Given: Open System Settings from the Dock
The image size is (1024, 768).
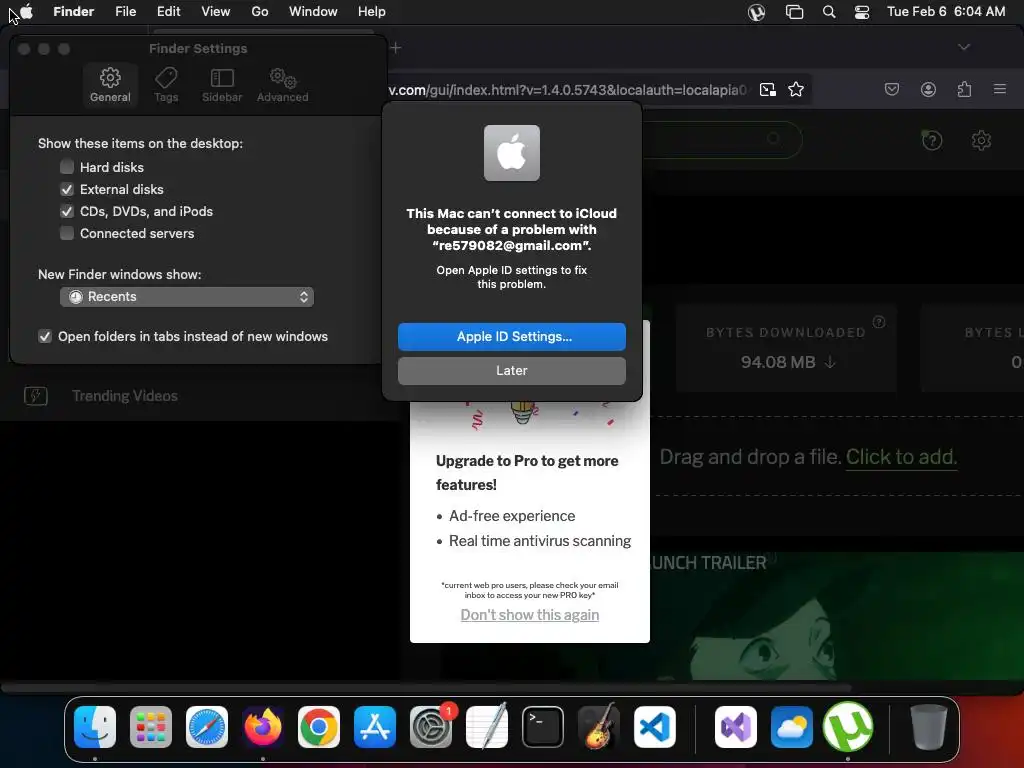Looking at the screenshot, I should pos(431,727).
